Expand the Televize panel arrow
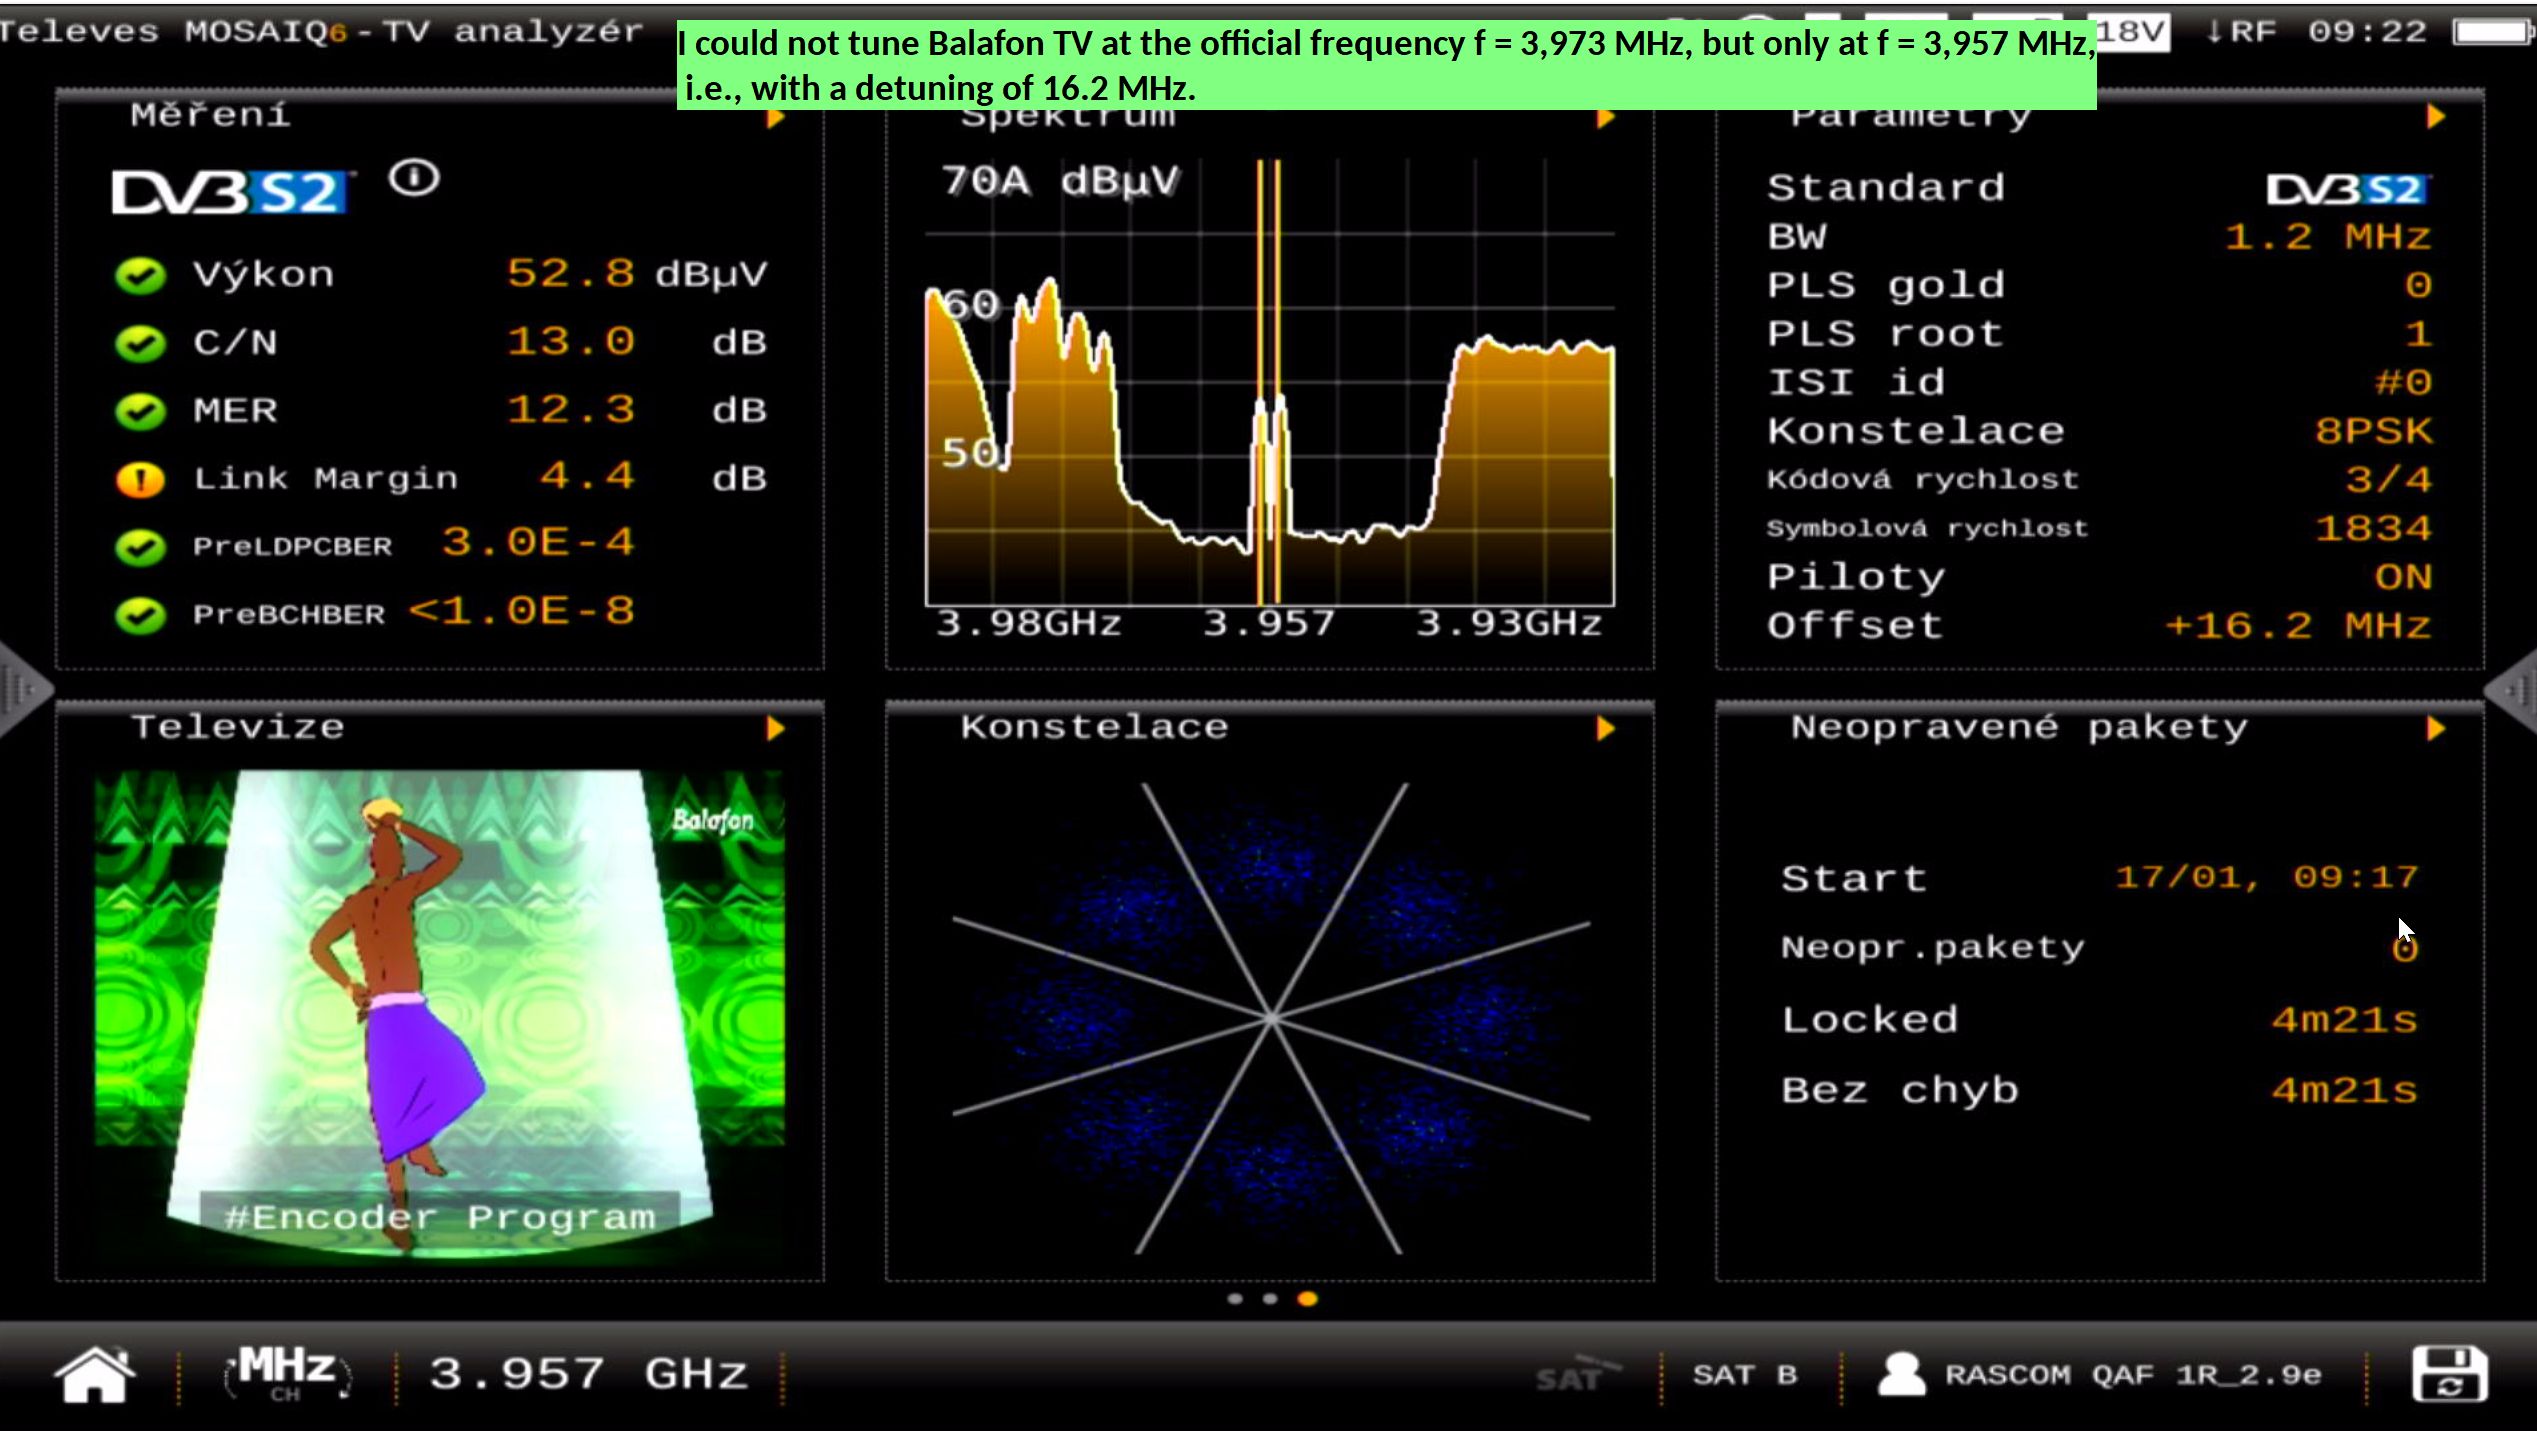 click(775, 729)
